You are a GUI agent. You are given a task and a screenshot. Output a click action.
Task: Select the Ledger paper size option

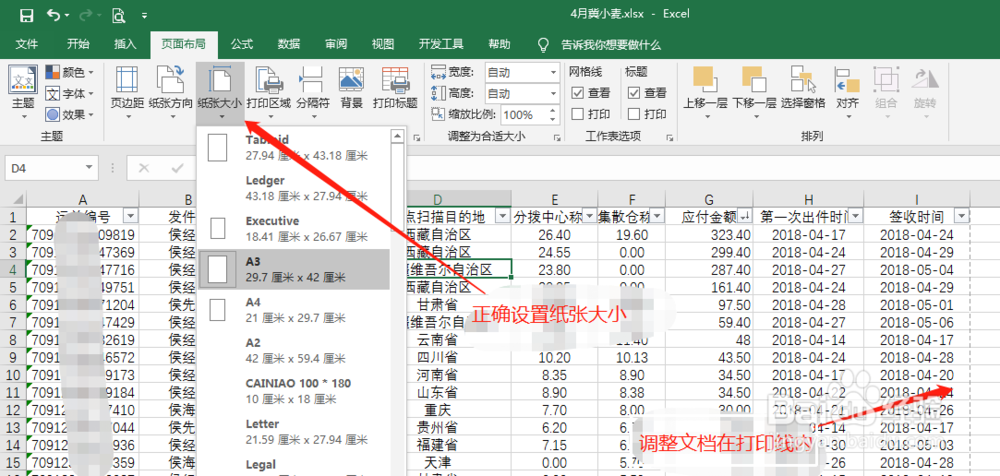pos(293,188)
